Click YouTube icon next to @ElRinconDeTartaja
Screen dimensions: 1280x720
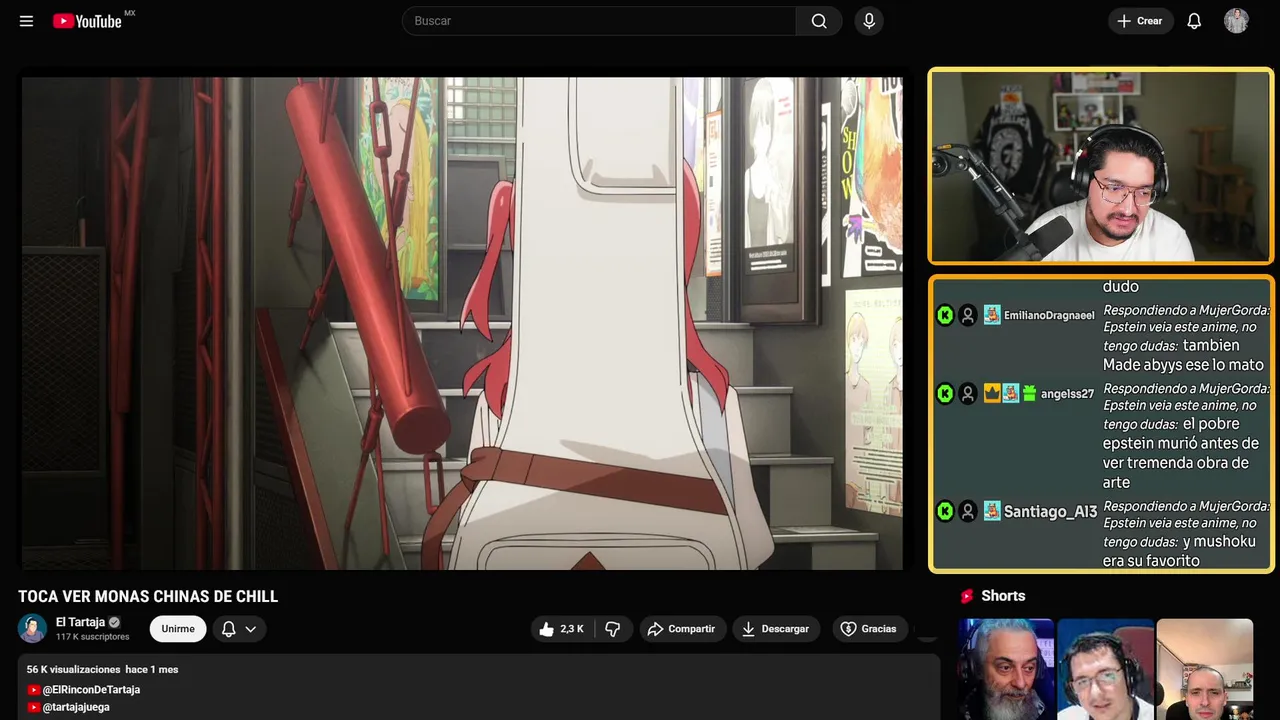point(34,690)
